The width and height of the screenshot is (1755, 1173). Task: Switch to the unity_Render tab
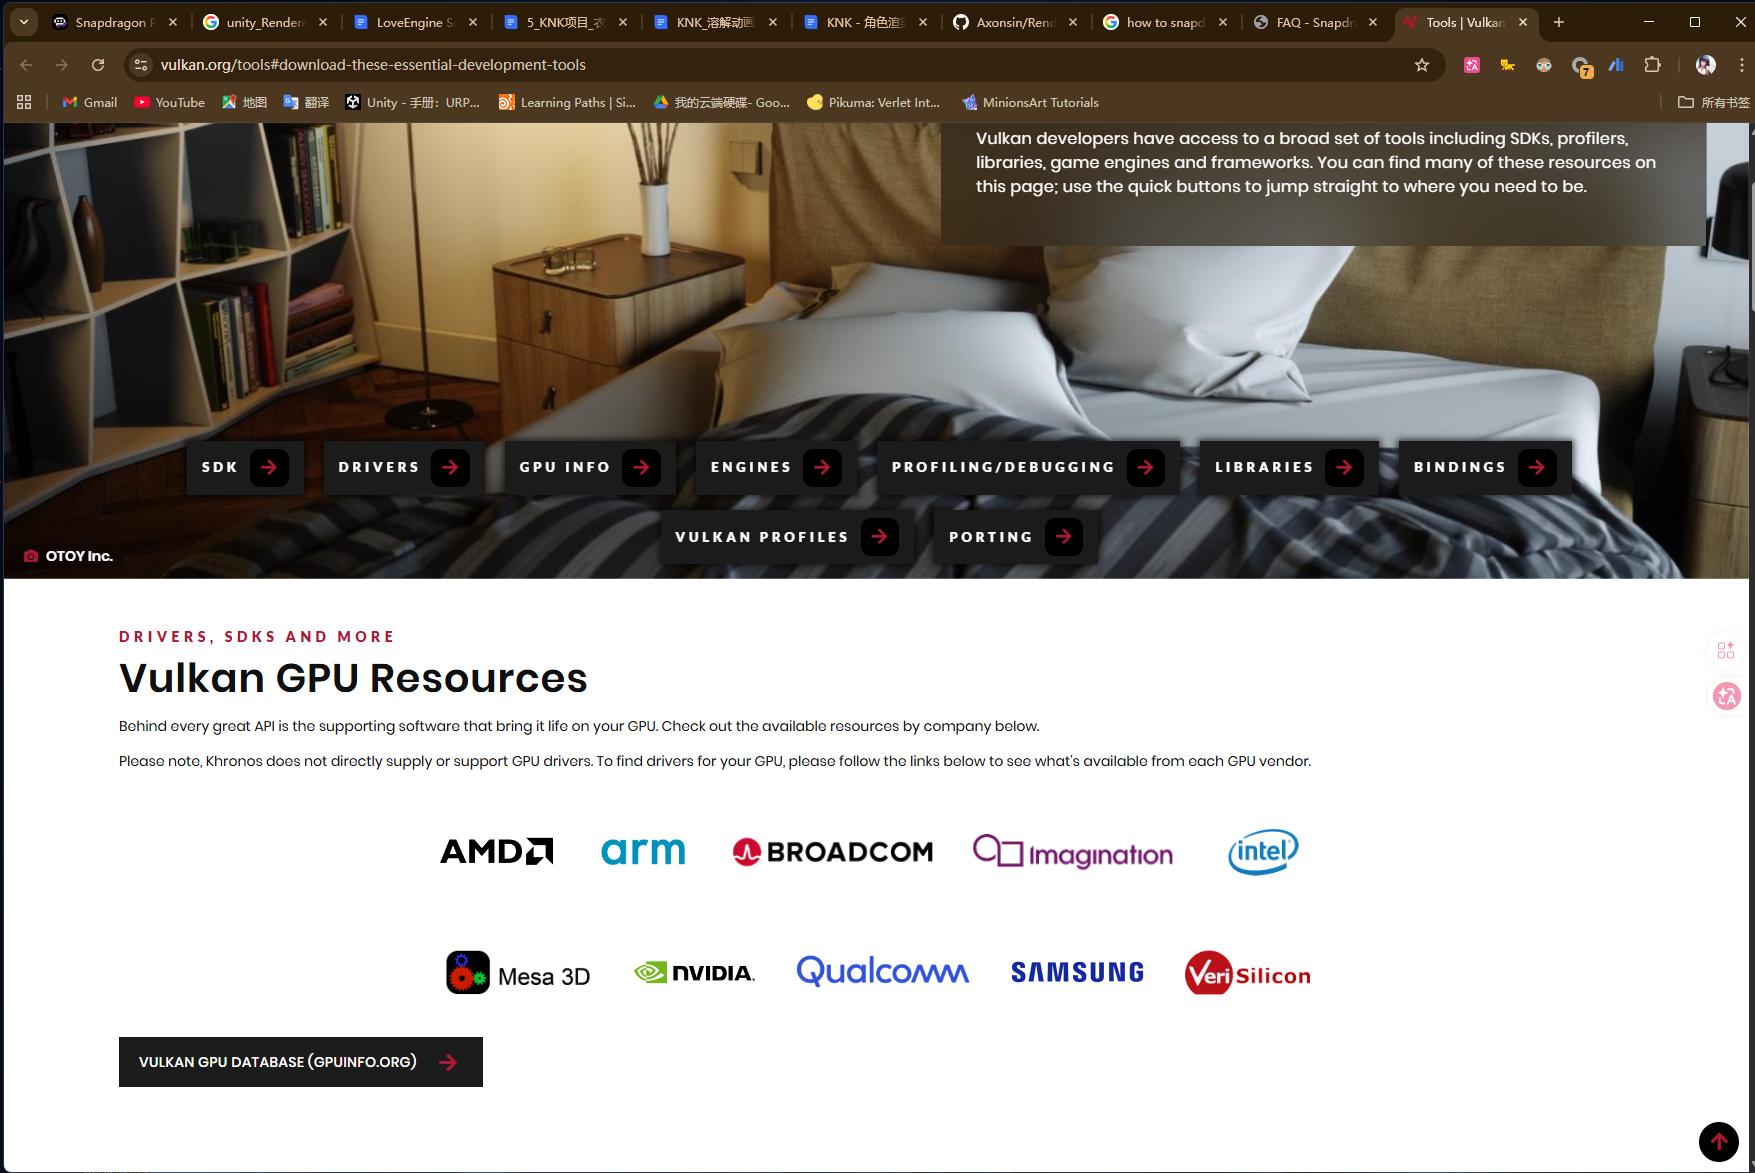(265, 22)
